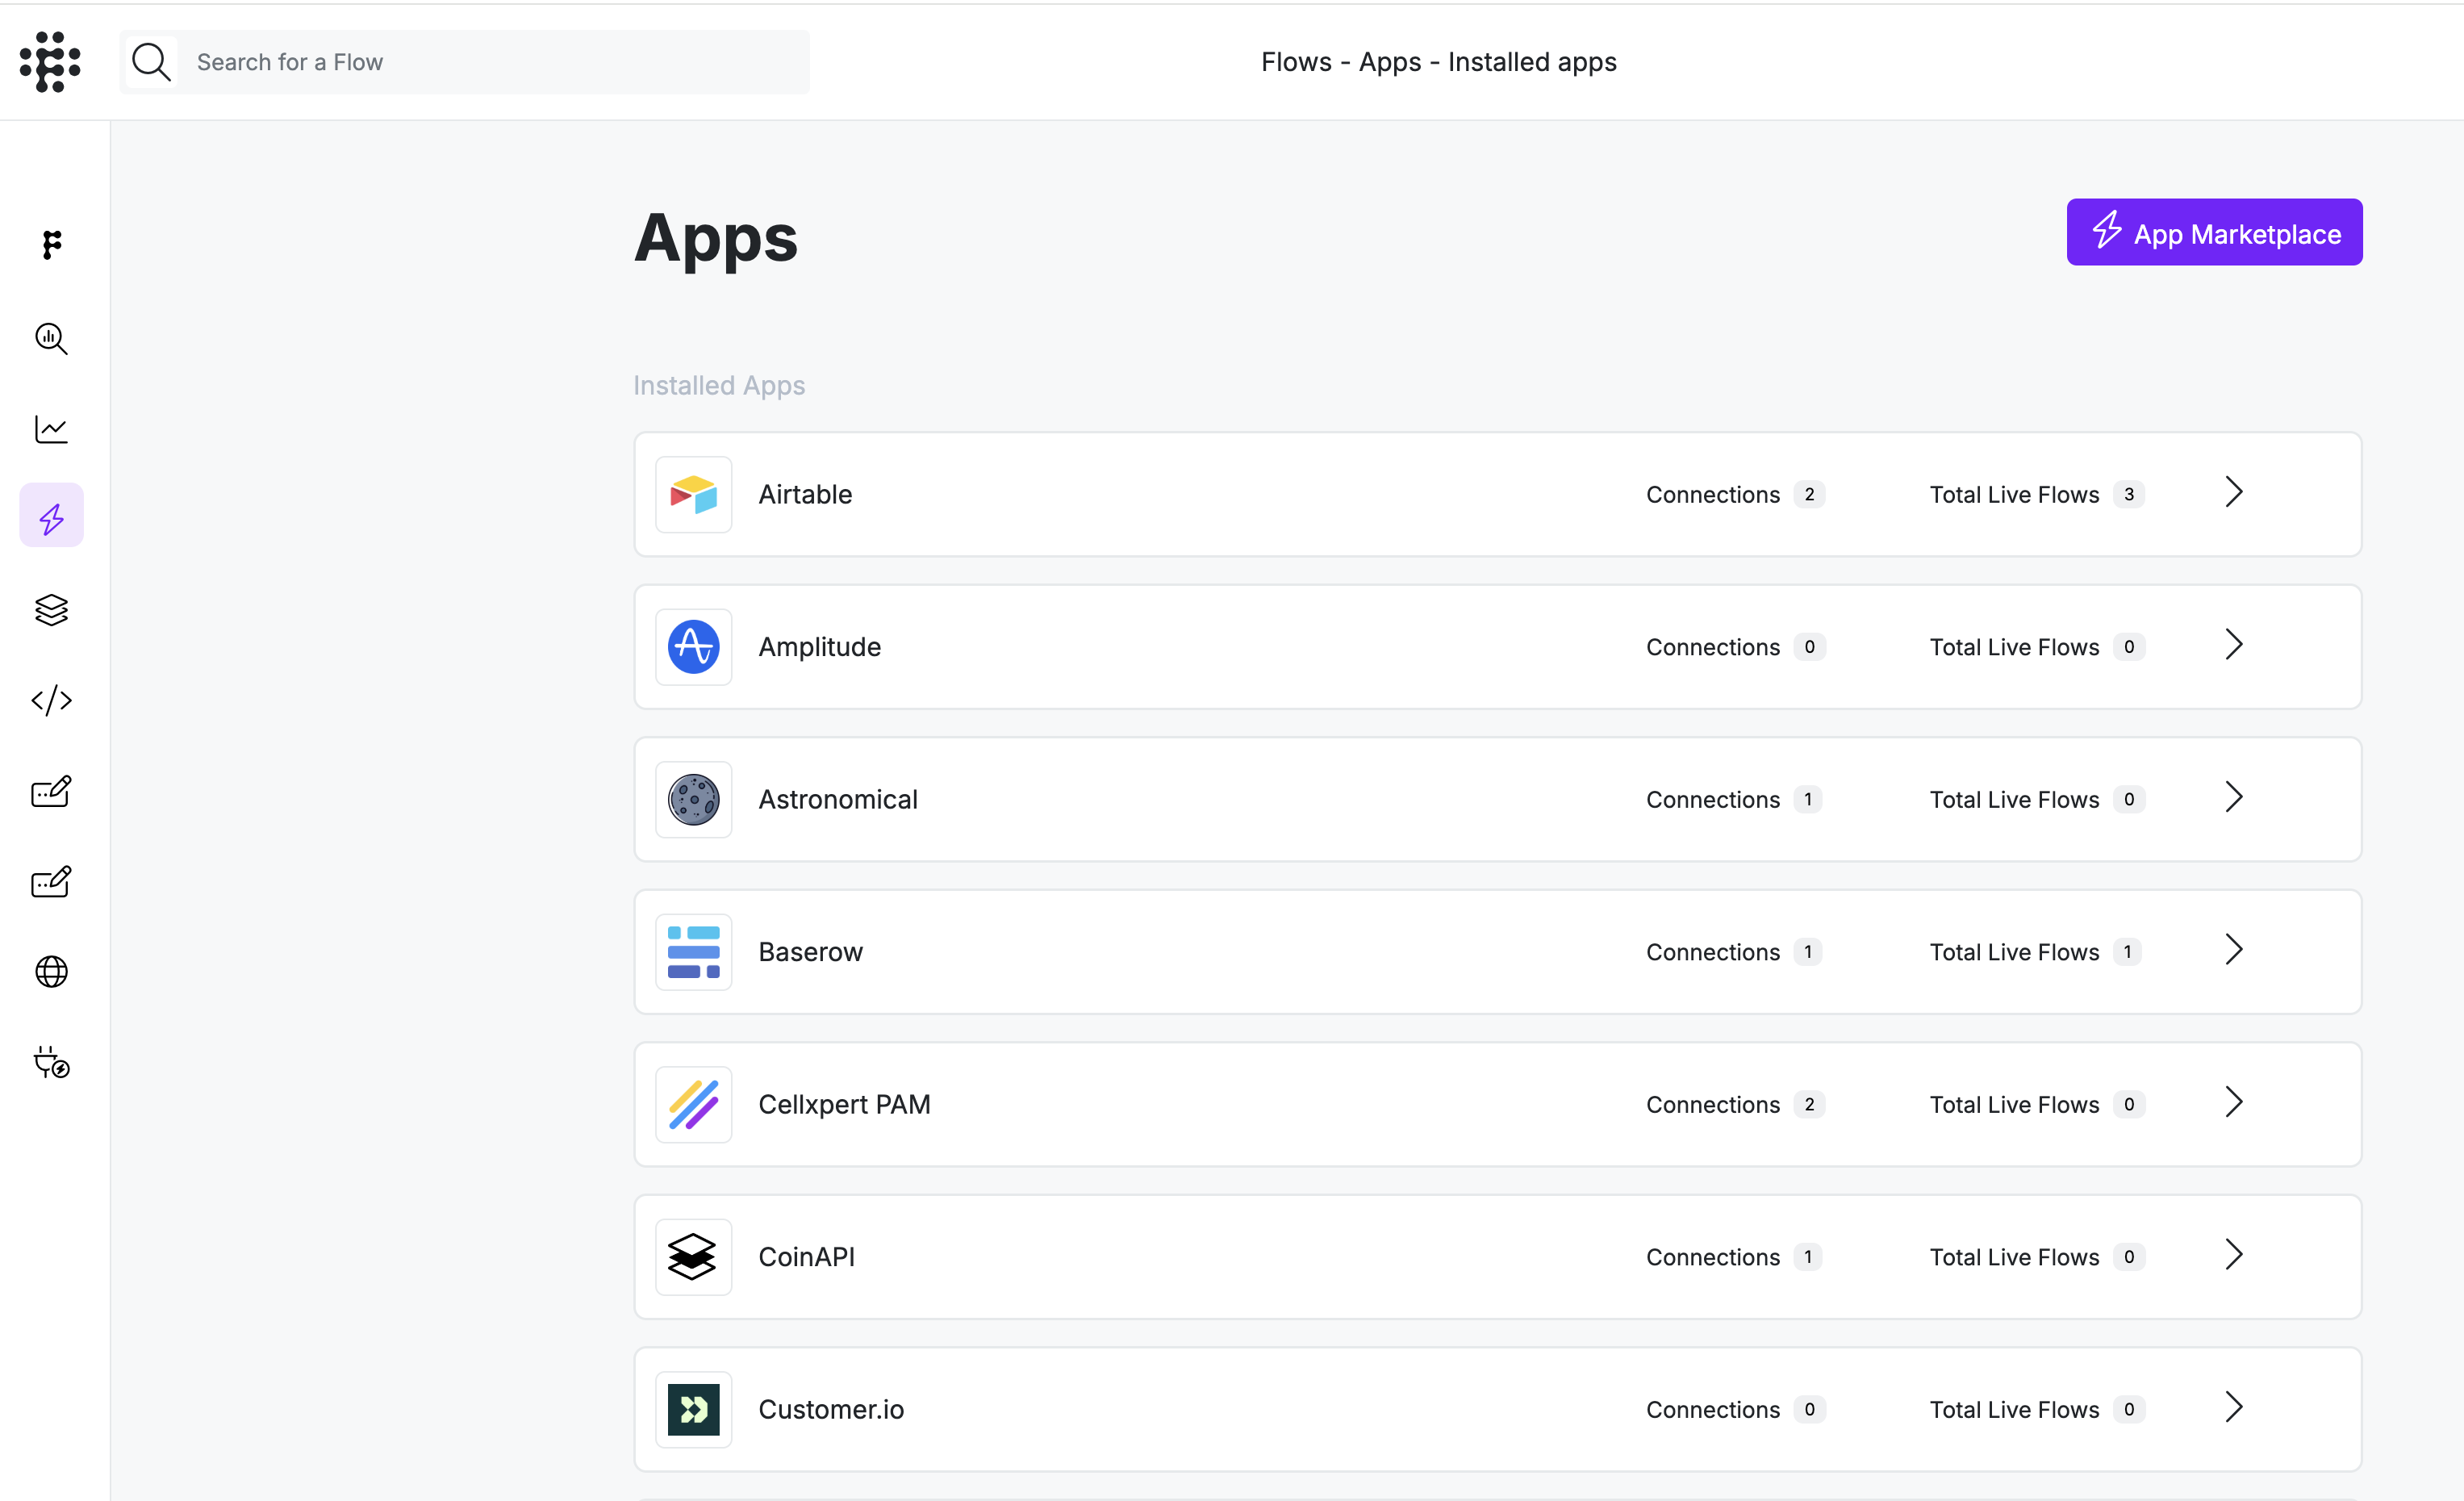Open the Airtable app name

pos(805,495)
